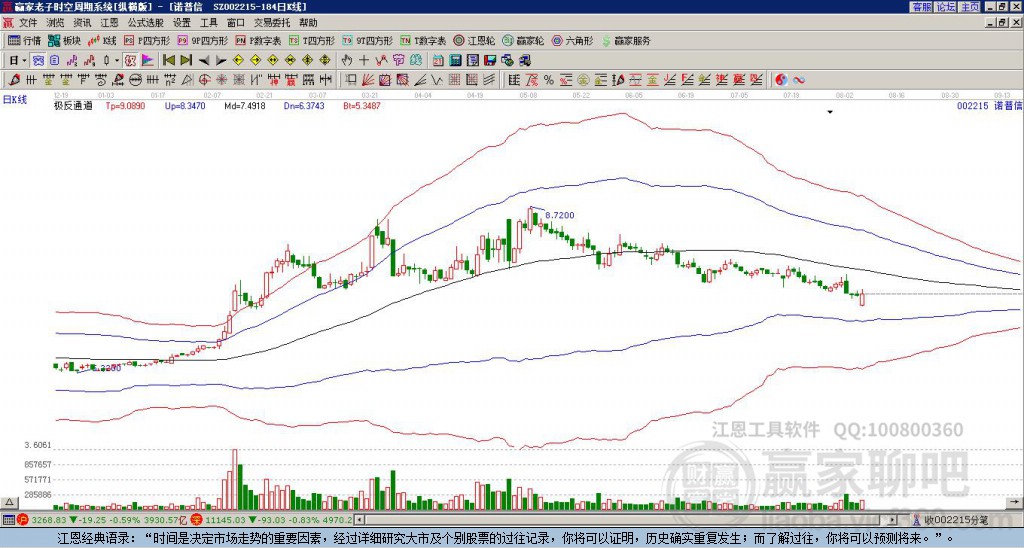Open the 帮助 menu

[308, 23]
